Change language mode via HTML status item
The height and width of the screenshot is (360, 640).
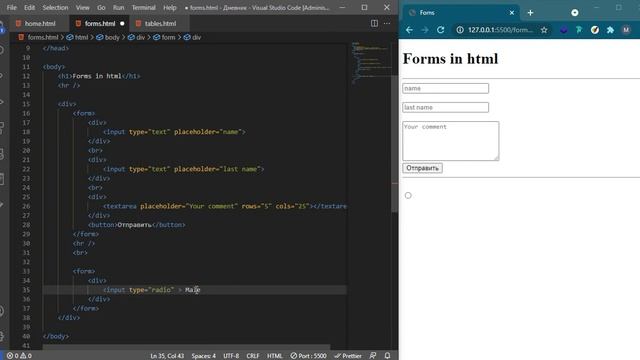click(x=274, y=356)
